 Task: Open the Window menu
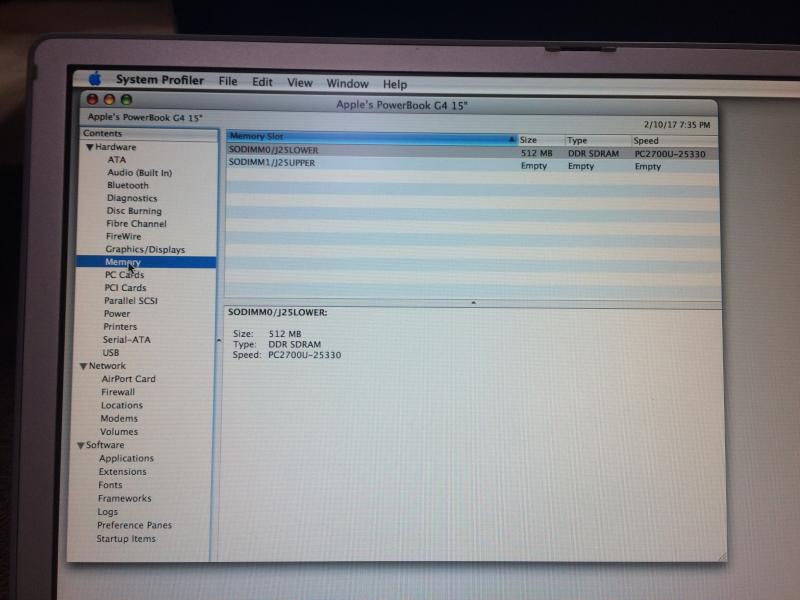click(347, 84)
